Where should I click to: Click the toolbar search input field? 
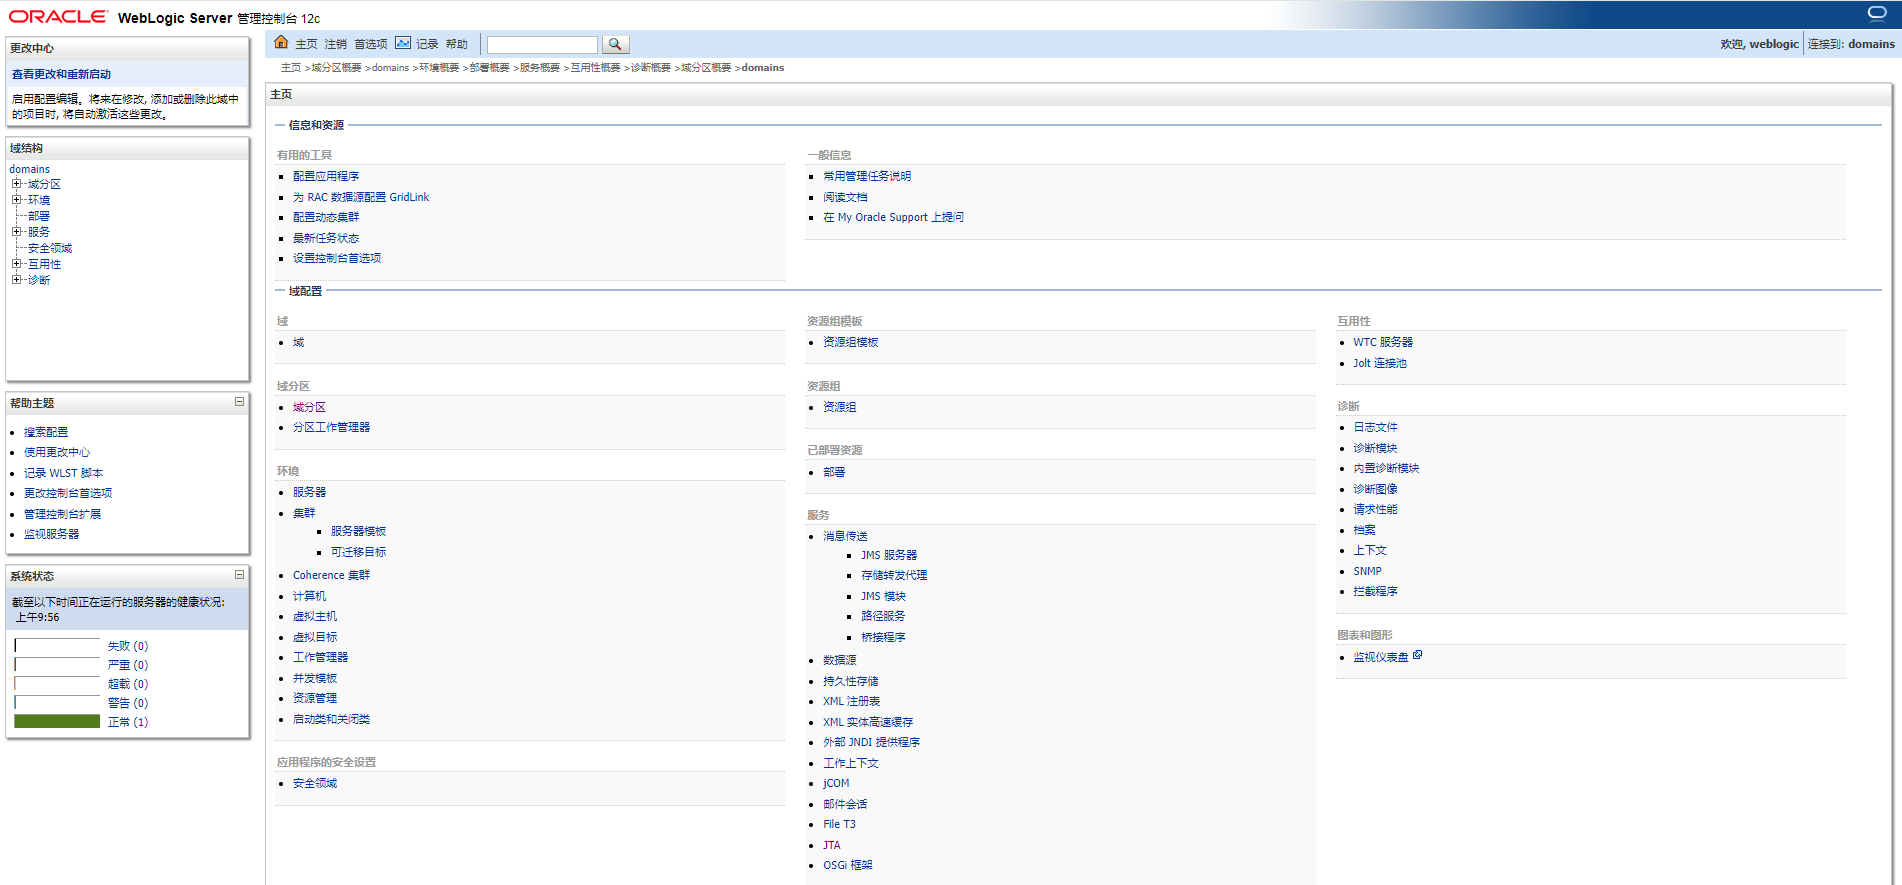(542, 44)
